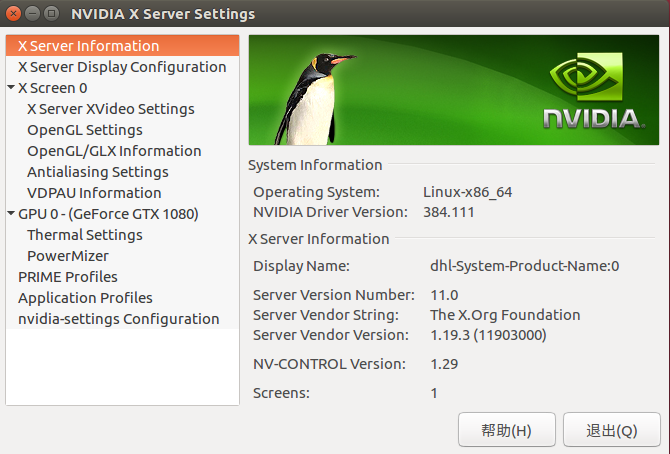Image resolution: width=670 pixels, height=454 pixels.
Task: Open Thermal Settings page
Action: (x=85, y=235)
